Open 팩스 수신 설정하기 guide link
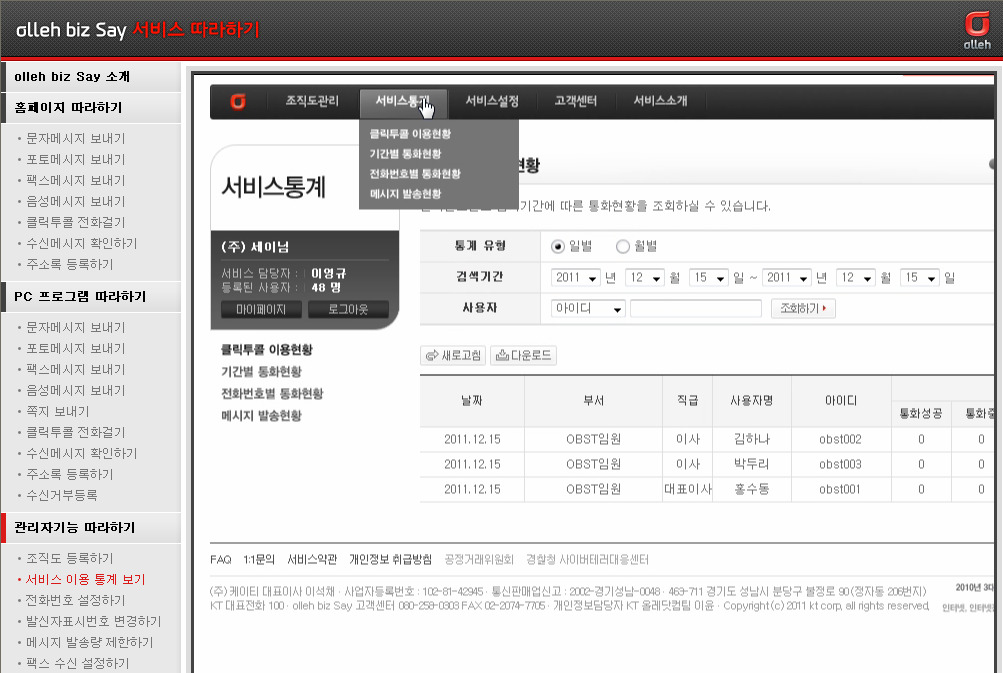Viewport: 1003px width, 673px height. tap(77, 663)
